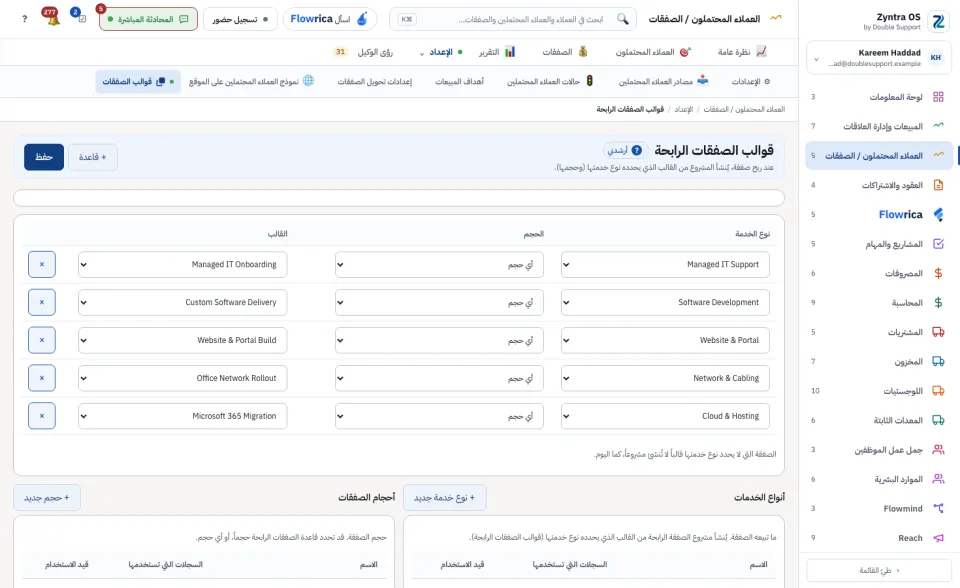This screenshot has width=960, height=588.
Task: Click the حفظ save button
Action: 44,157
